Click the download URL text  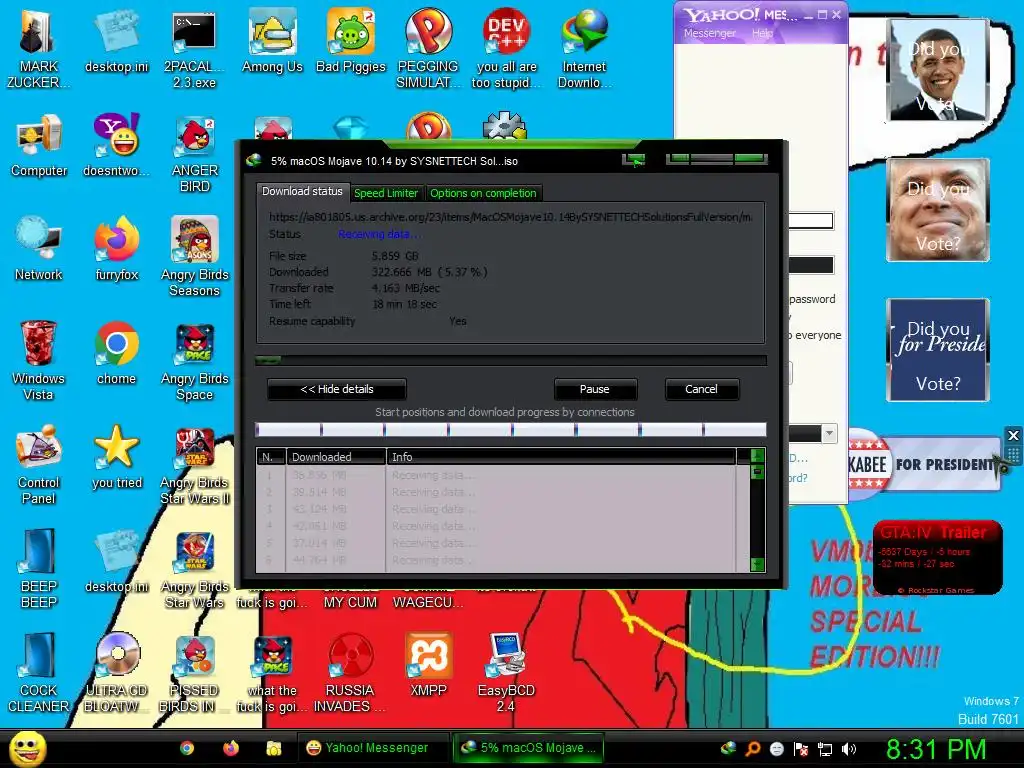click(510, 217)
